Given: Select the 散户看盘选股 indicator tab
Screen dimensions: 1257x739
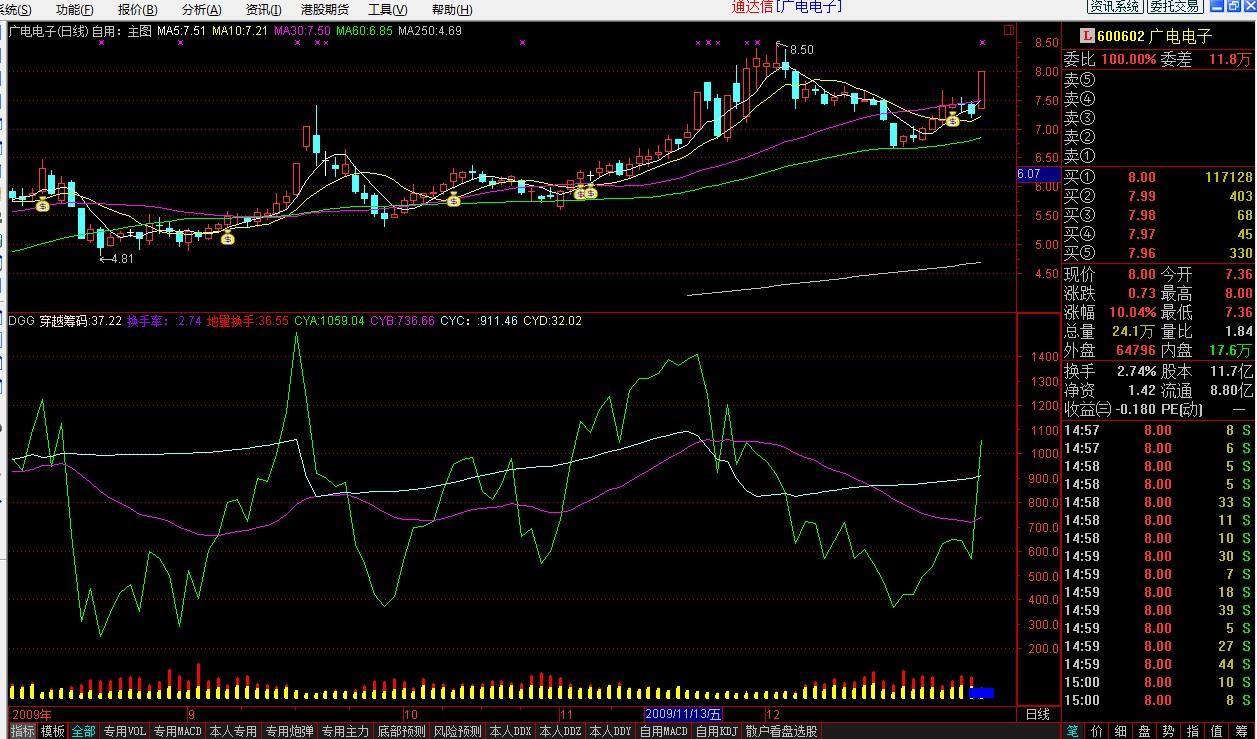Looking at the screenshot, I should [x=781, y=731].
